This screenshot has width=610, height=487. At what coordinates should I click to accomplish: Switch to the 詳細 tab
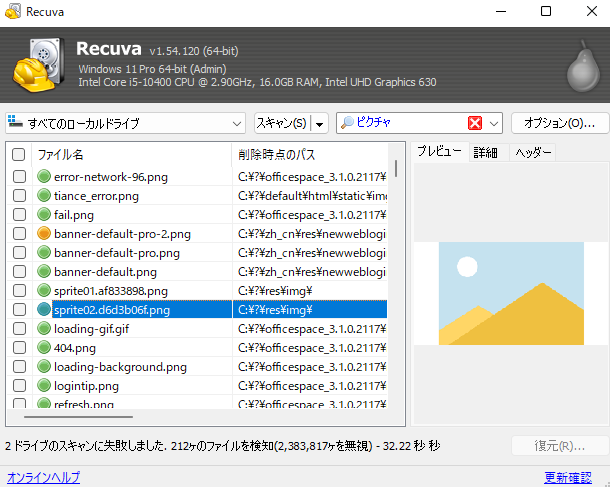[486, 152]
